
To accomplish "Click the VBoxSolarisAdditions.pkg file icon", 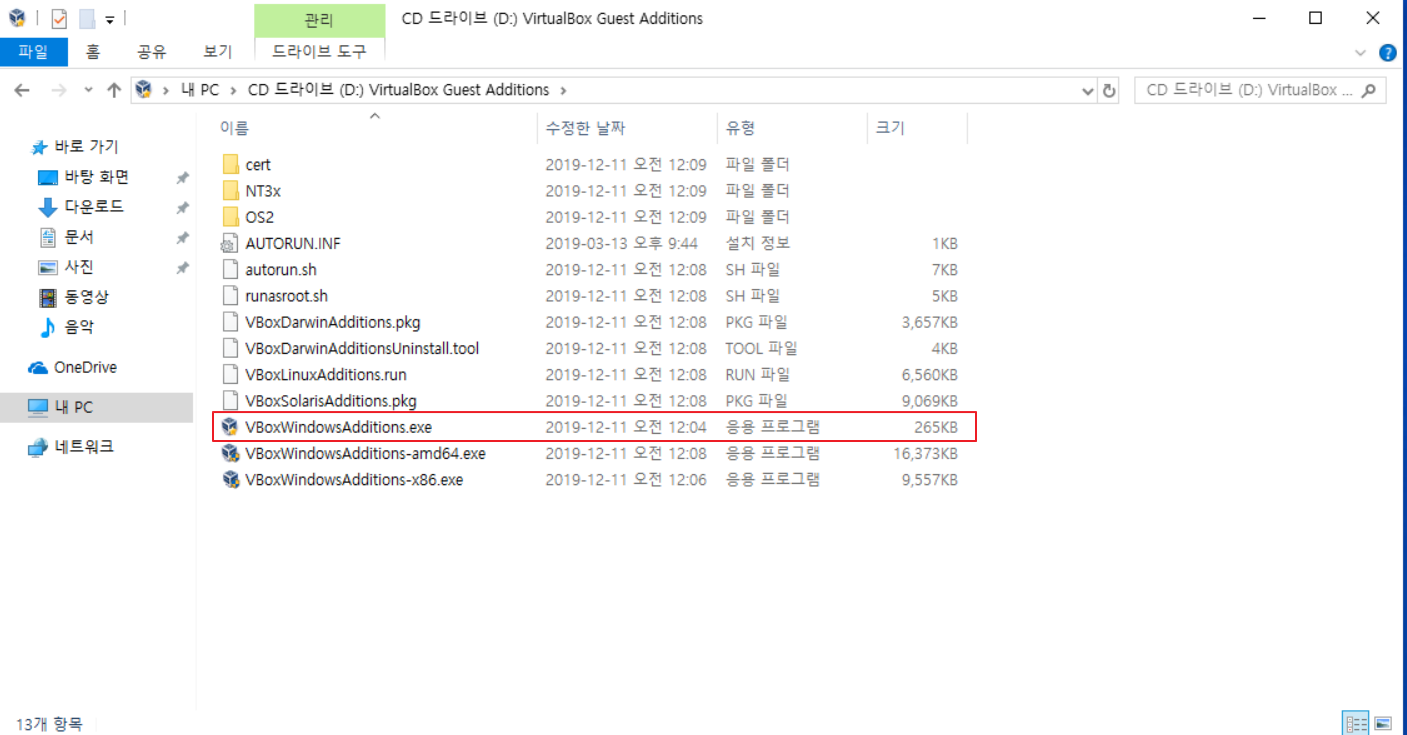I will pyautogui.click(x=230, y=401).
